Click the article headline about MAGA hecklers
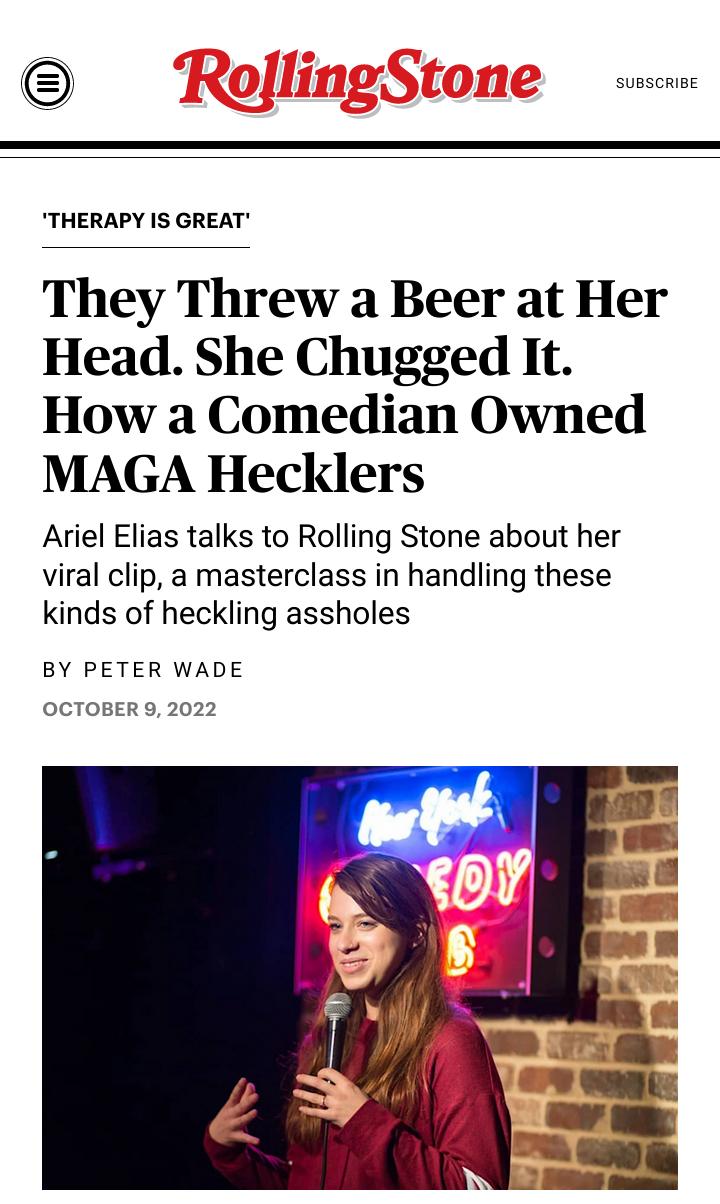The height and width of the screenshot is (1204, 720). (355, 383)
